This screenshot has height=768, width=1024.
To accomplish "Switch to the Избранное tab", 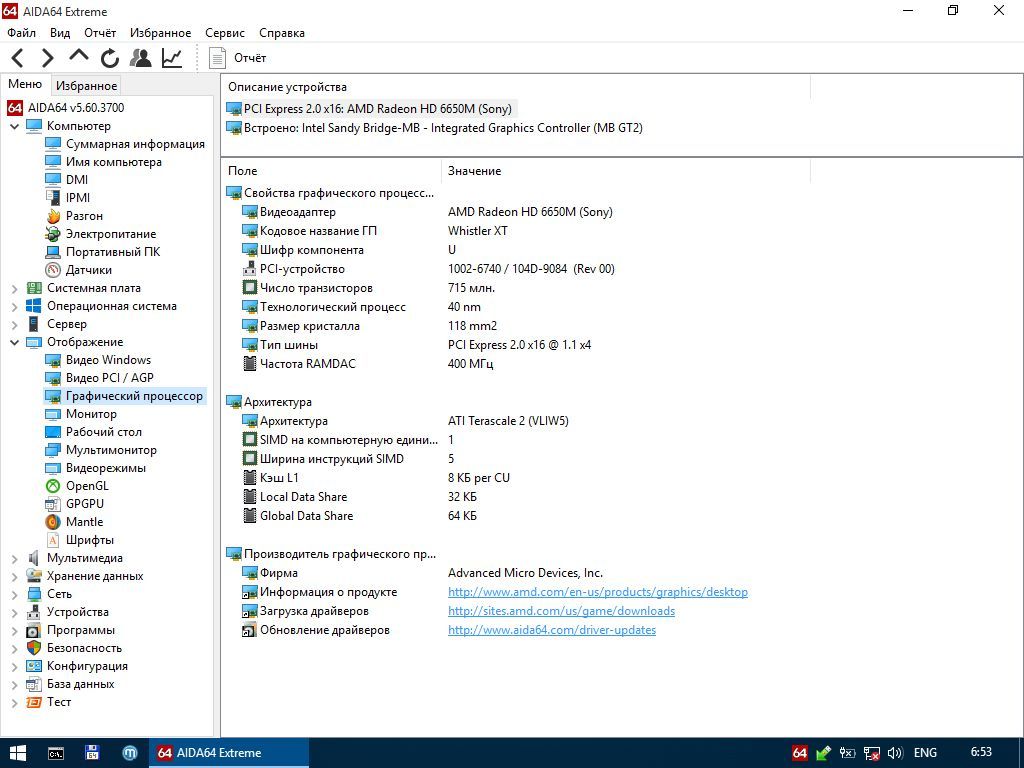I will pyautogui.click(x=86, y=86).
